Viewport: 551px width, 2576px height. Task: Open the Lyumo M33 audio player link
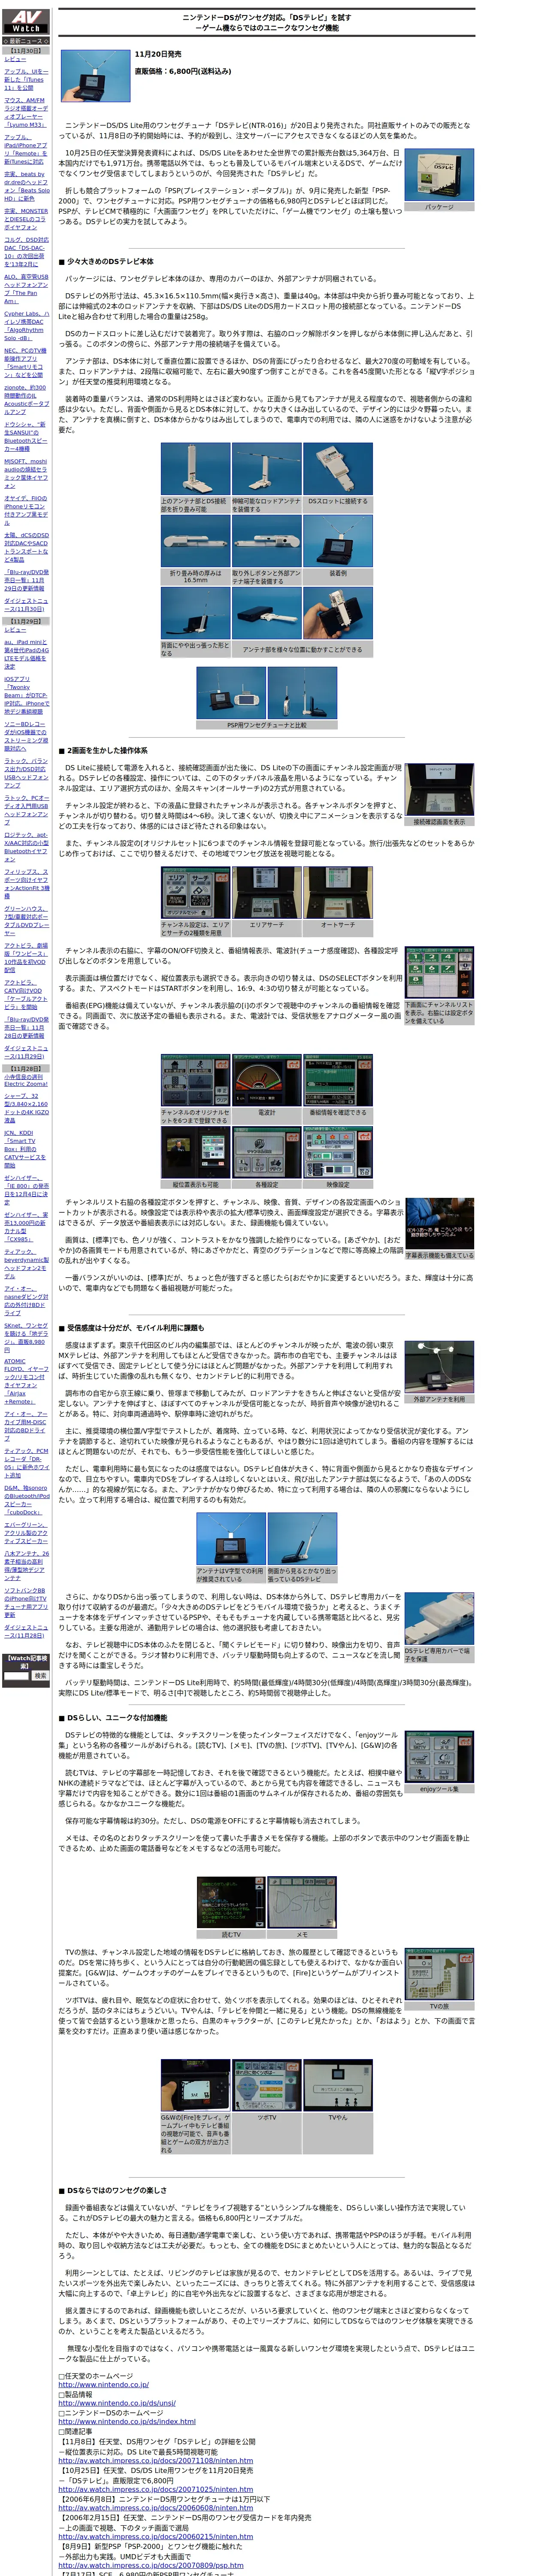click(26, 112)
